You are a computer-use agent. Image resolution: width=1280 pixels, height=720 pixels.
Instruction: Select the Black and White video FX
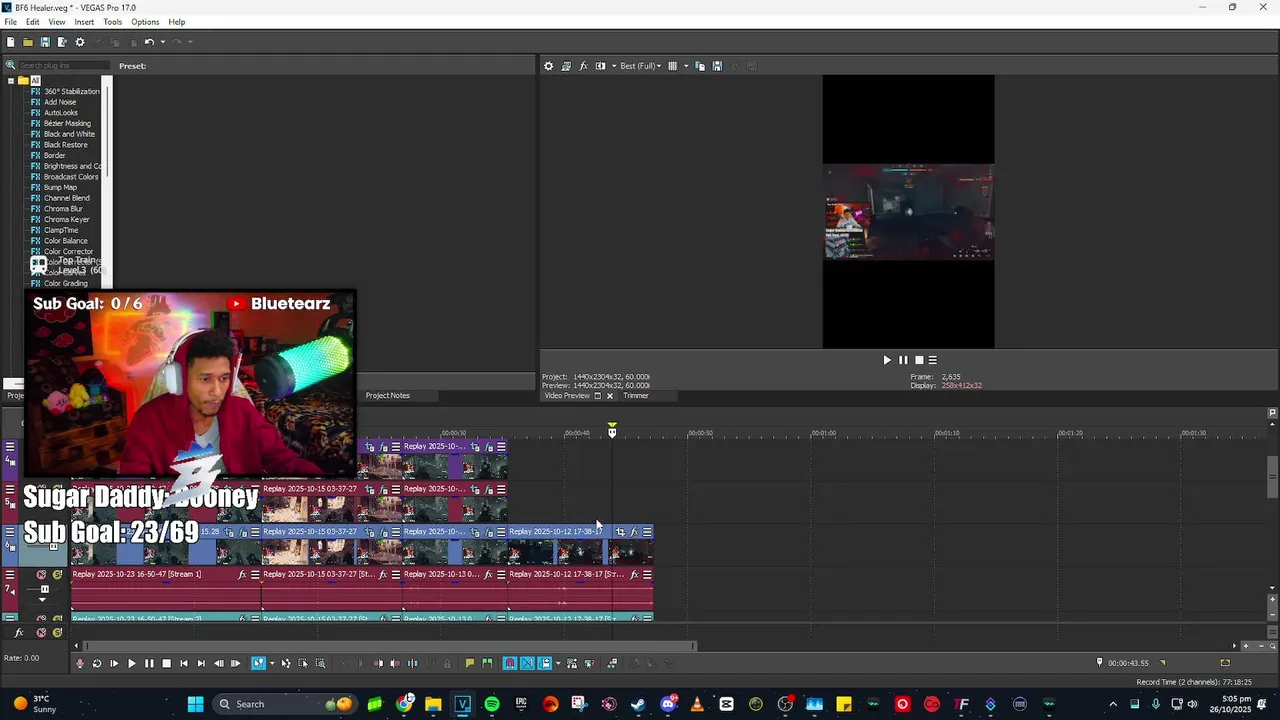[69, 134]
